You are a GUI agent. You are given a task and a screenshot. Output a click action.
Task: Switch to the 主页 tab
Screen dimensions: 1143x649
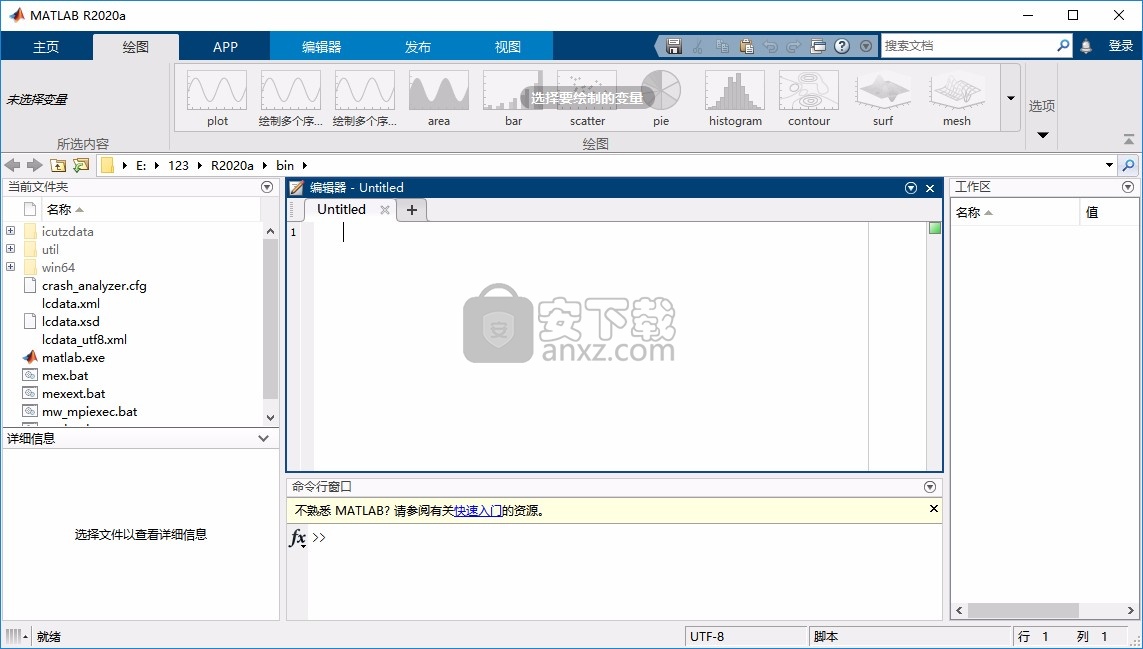(x=46, y=47)
